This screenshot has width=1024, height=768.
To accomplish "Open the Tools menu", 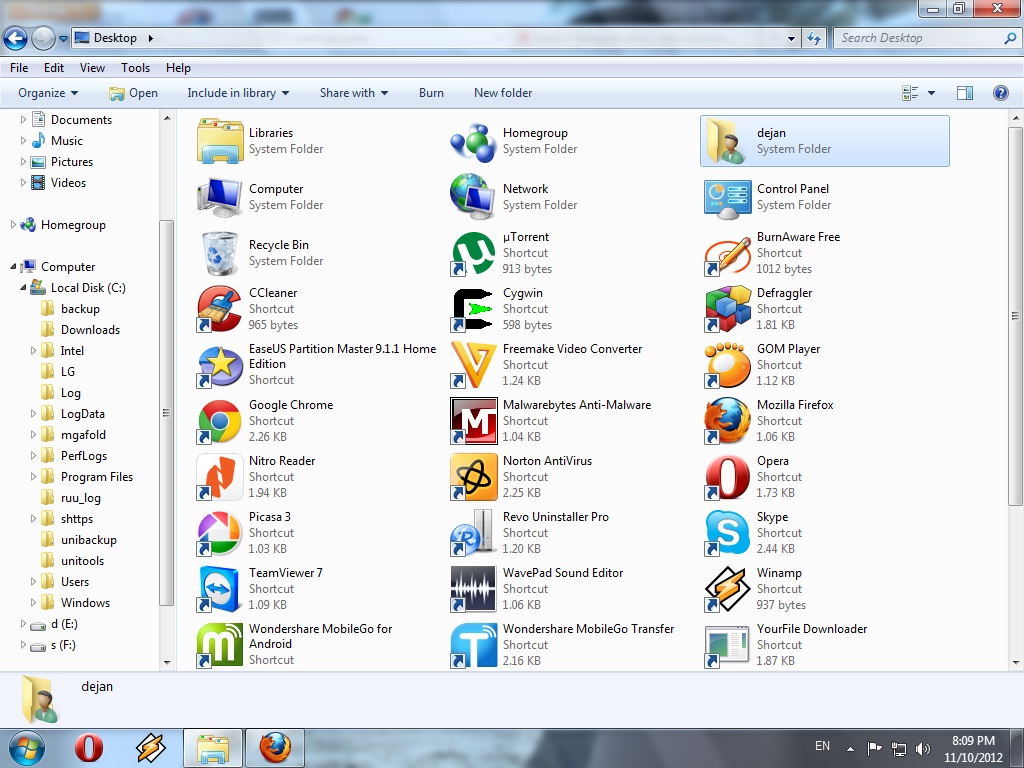I will point(135,68).
